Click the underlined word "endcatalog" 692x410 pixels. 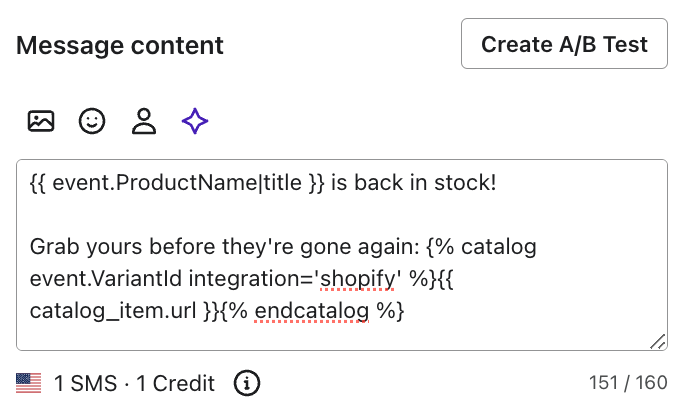312,310
